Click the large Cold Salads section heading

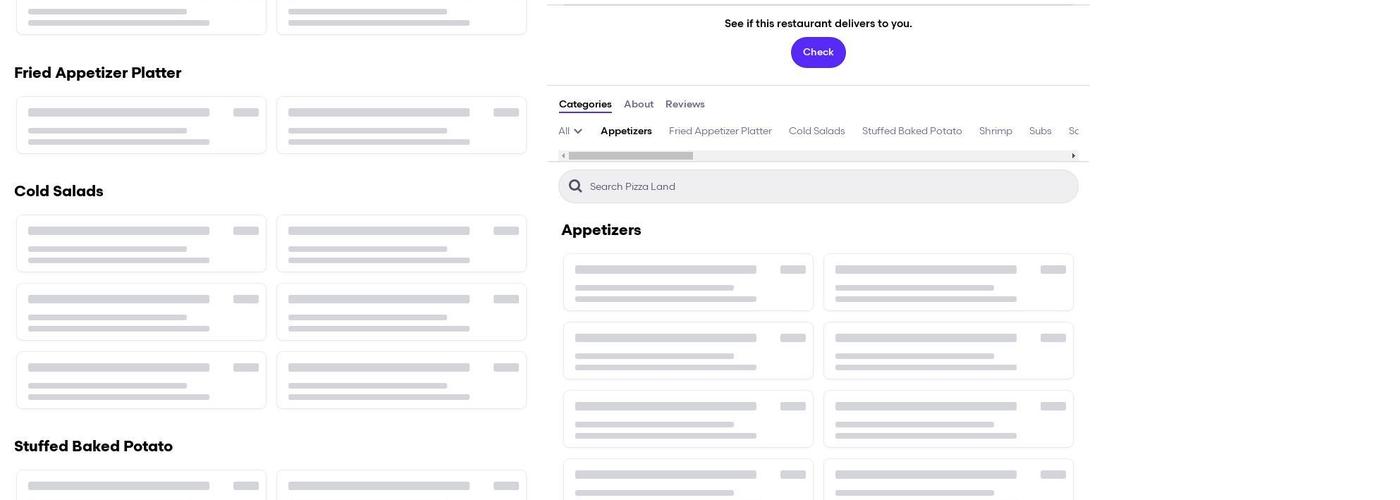[59, 191]
